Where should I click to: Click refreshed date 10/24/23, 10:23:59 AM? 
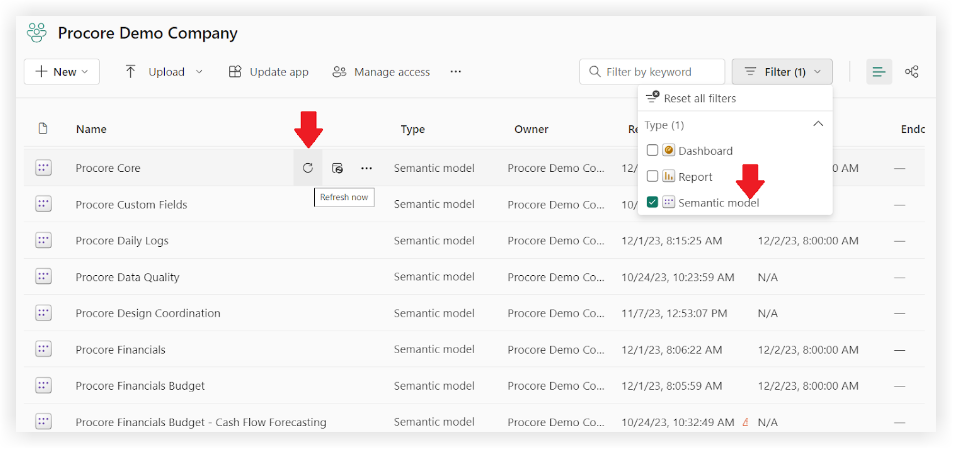[678, 277]
